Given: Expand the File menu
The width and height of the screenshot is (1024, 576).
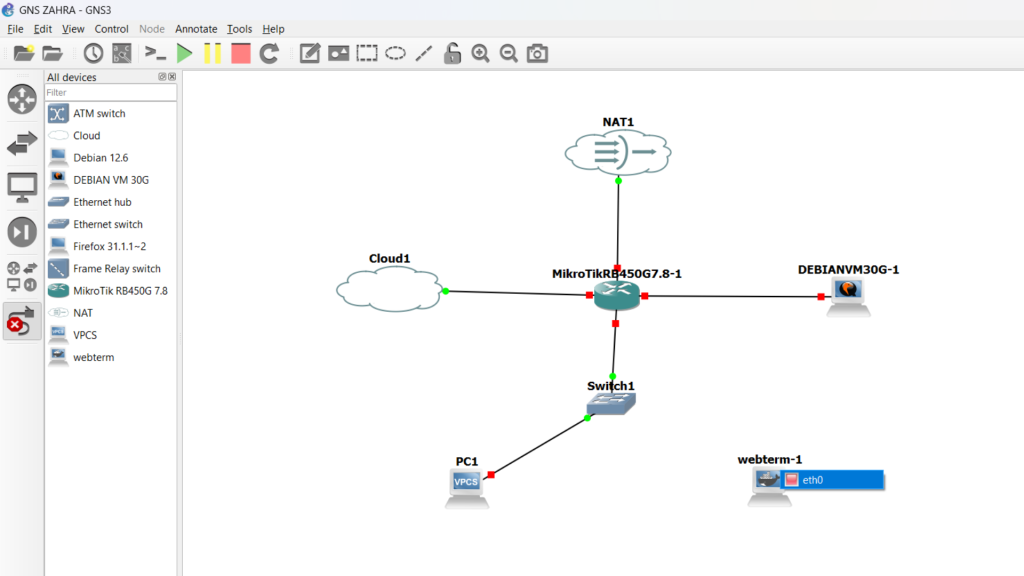Looking at the screenshot, I should [15, 29].
